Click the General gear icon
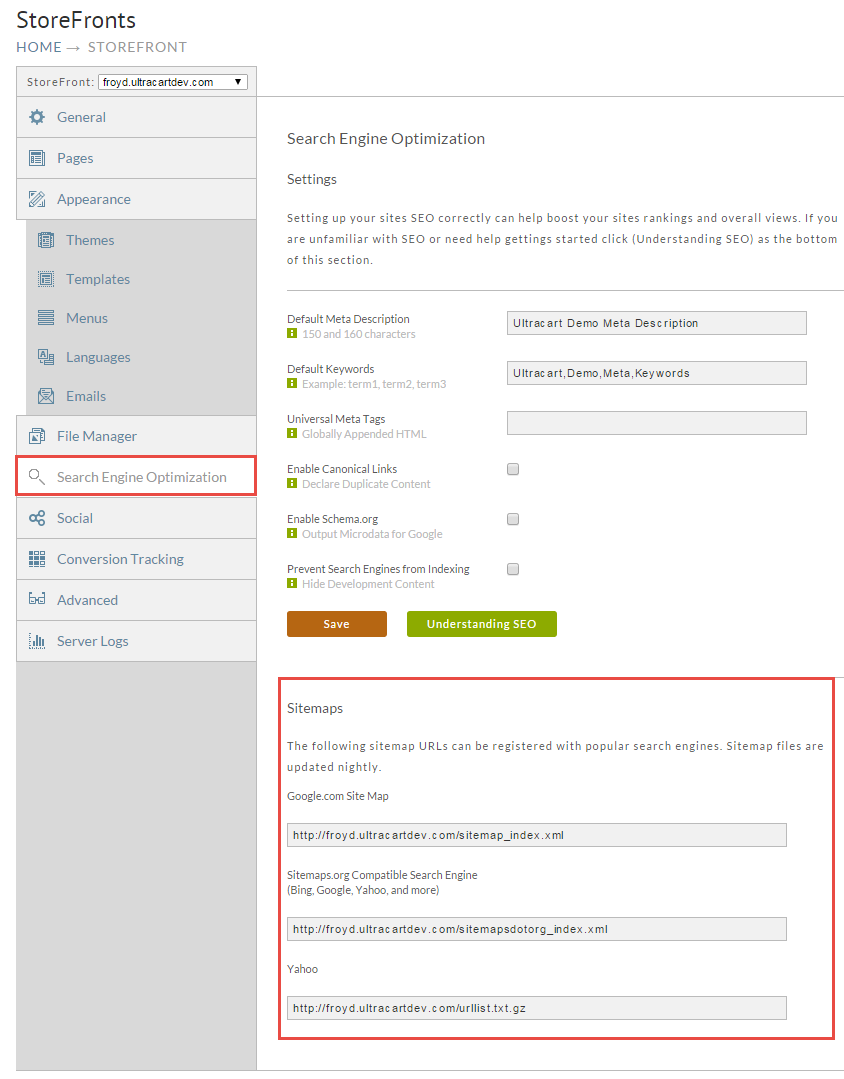 [37, 117]
